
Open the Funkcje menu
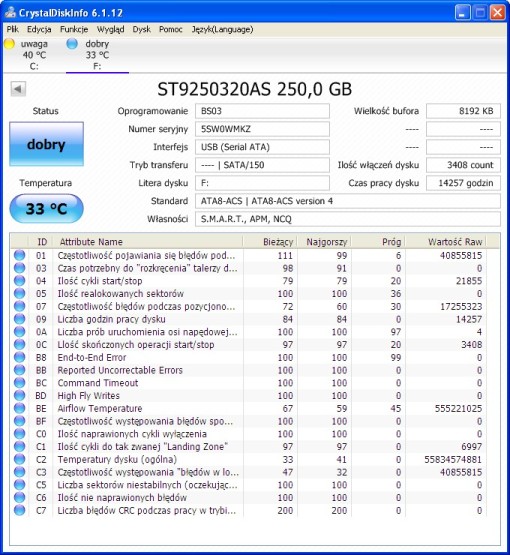point(74,29)
